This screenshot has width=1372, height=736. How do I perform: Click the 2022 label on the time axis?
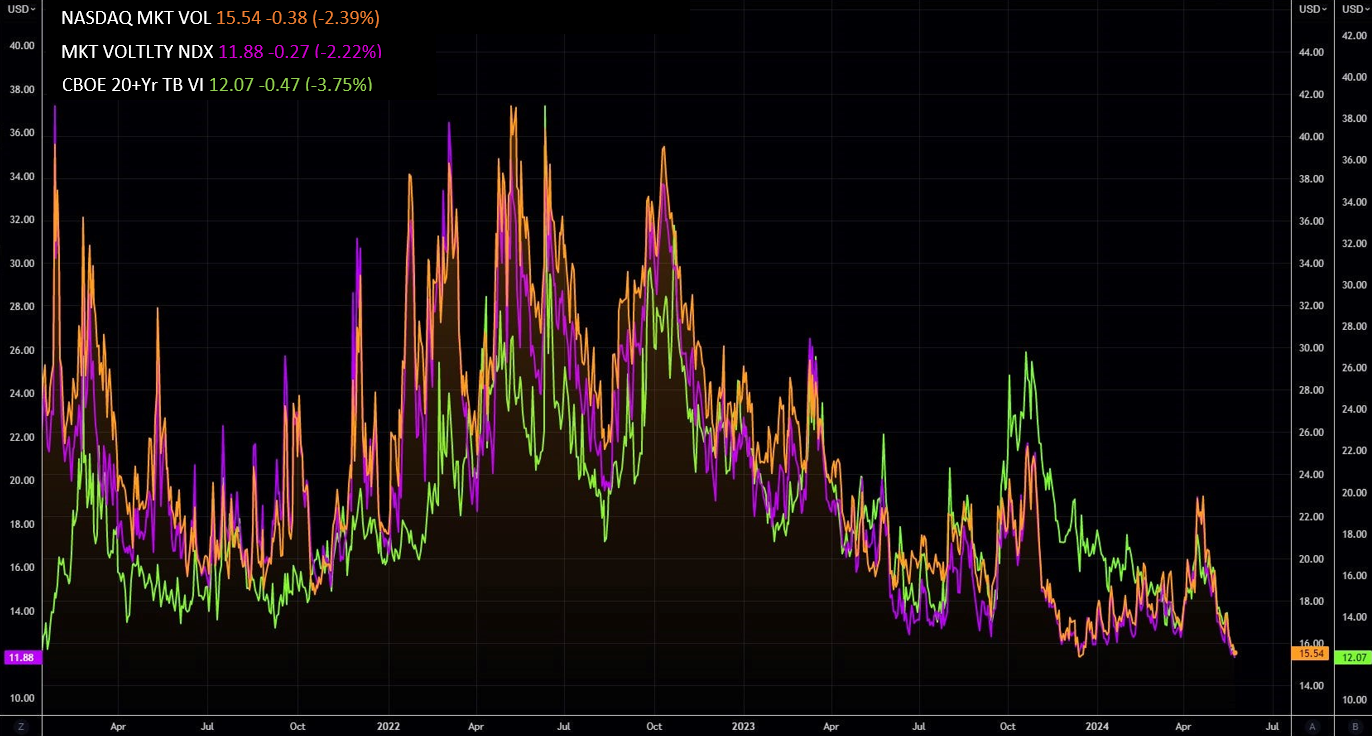pos(388,725)
